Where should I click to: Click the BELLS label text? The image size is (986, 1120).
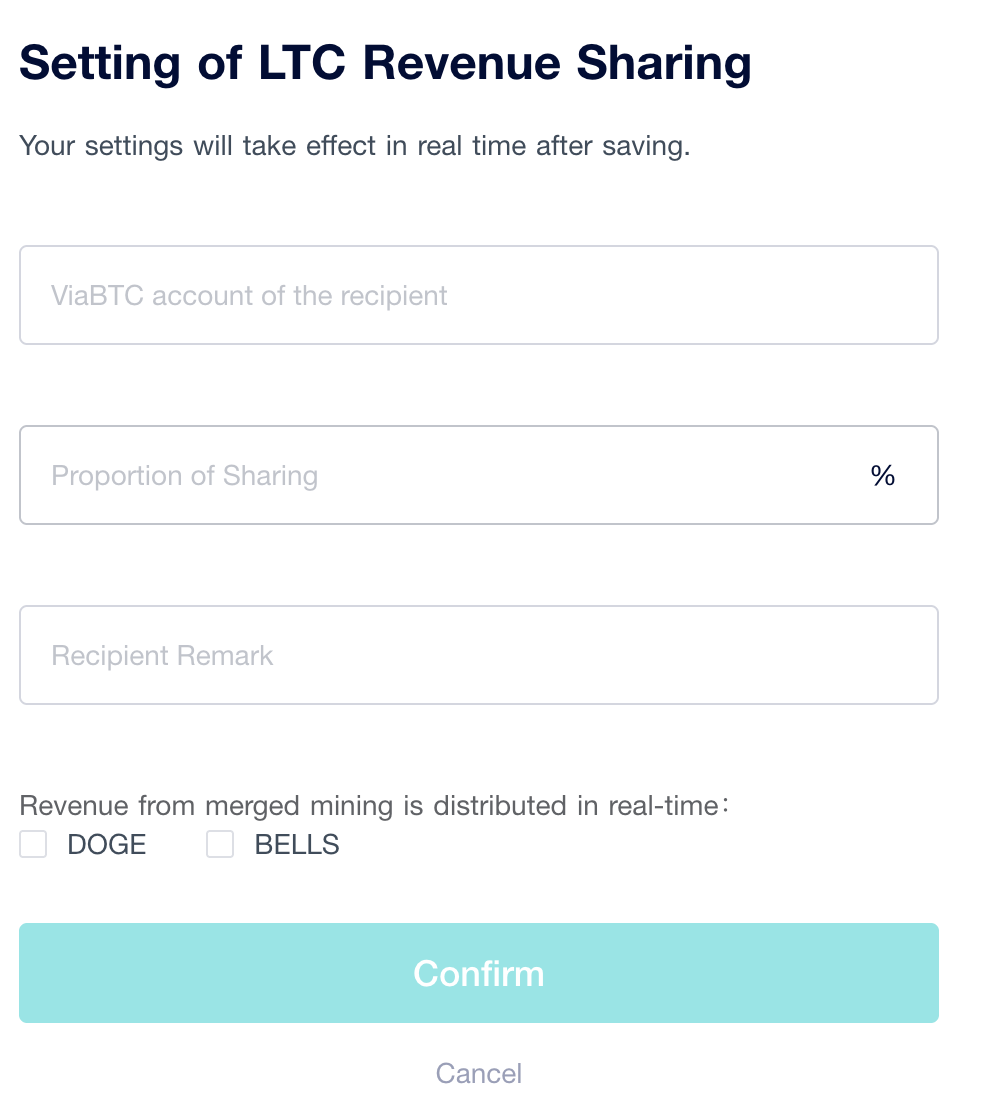(297, 844)
